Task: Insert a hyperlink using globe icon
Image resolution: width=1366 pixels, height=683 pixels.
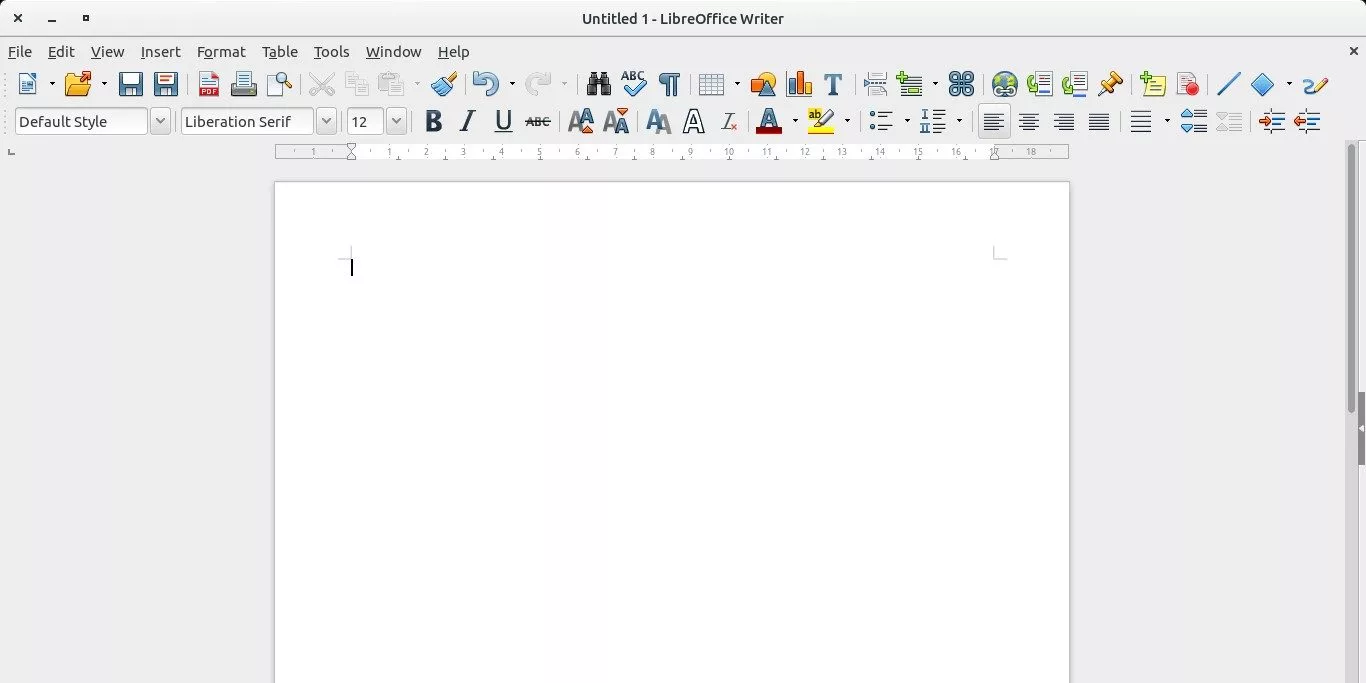Action: [x=1004, y=84]
